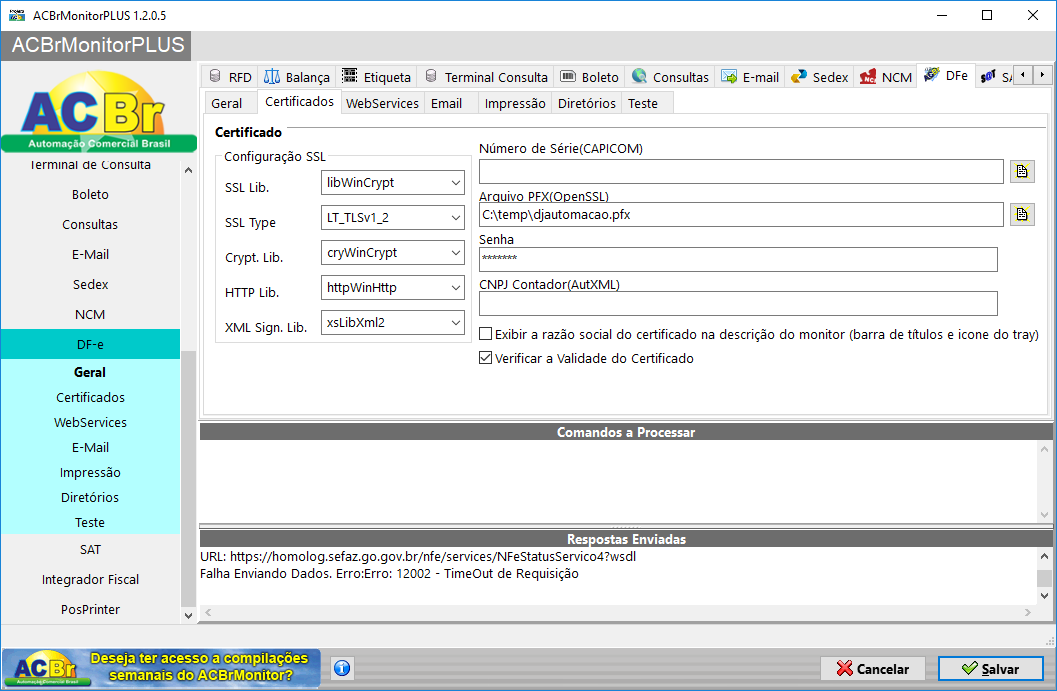Browse for the PFX file

click(x=1022, y=214)
